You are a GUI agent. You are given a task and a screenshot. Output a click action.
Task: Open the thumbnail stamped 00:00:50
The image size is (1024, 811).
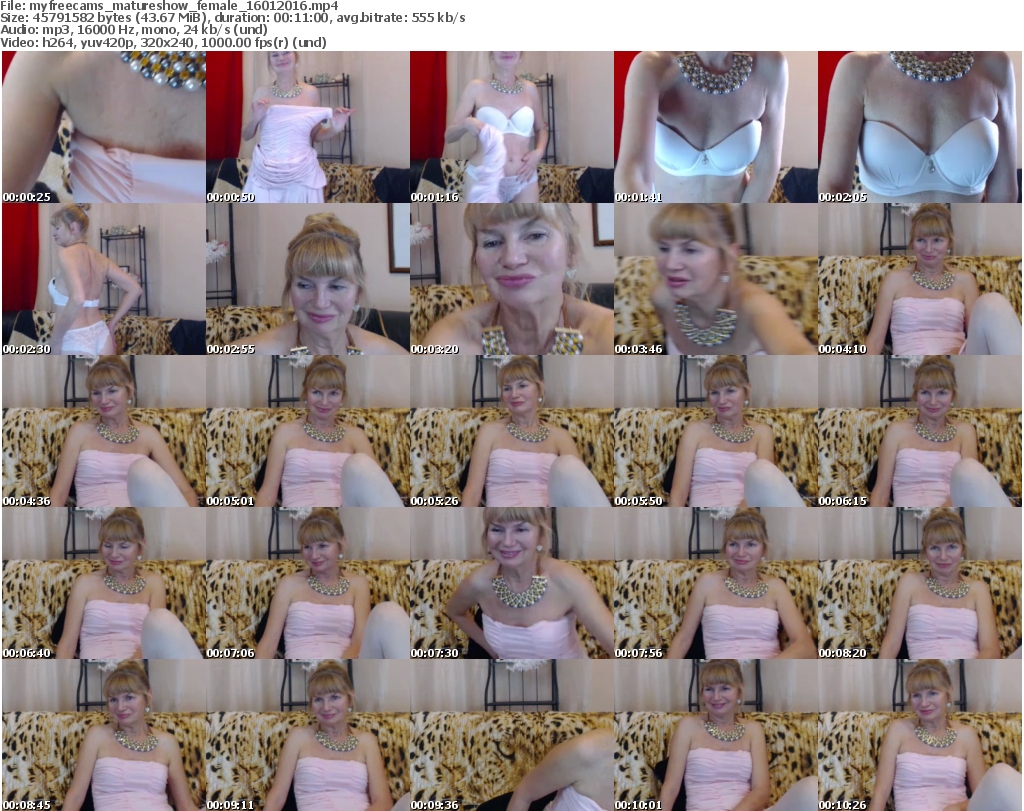tap(308, 127)
